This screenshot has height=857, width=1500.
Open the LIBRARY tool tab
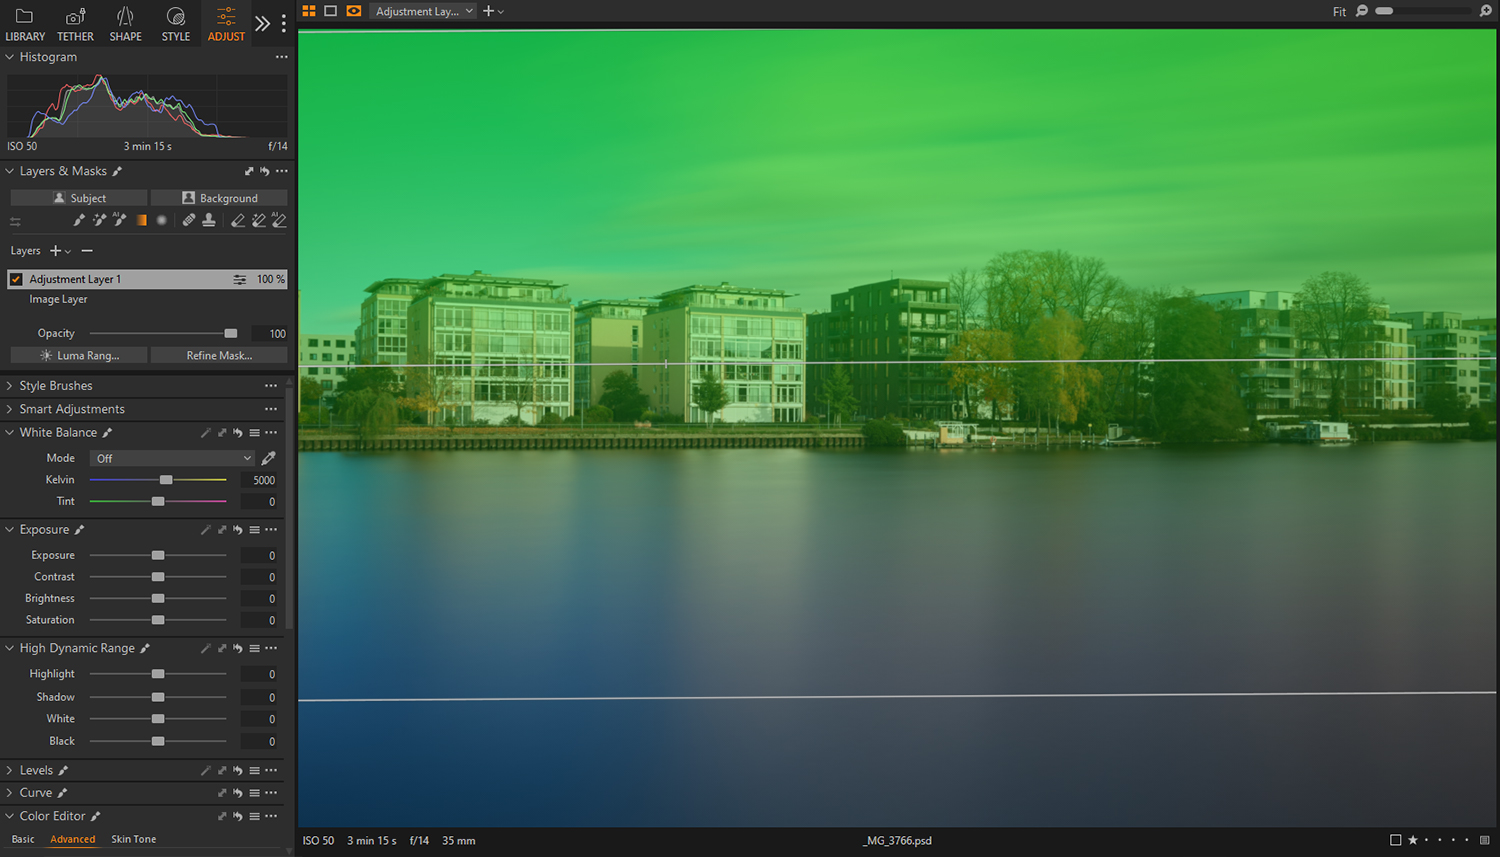(25, 23)
